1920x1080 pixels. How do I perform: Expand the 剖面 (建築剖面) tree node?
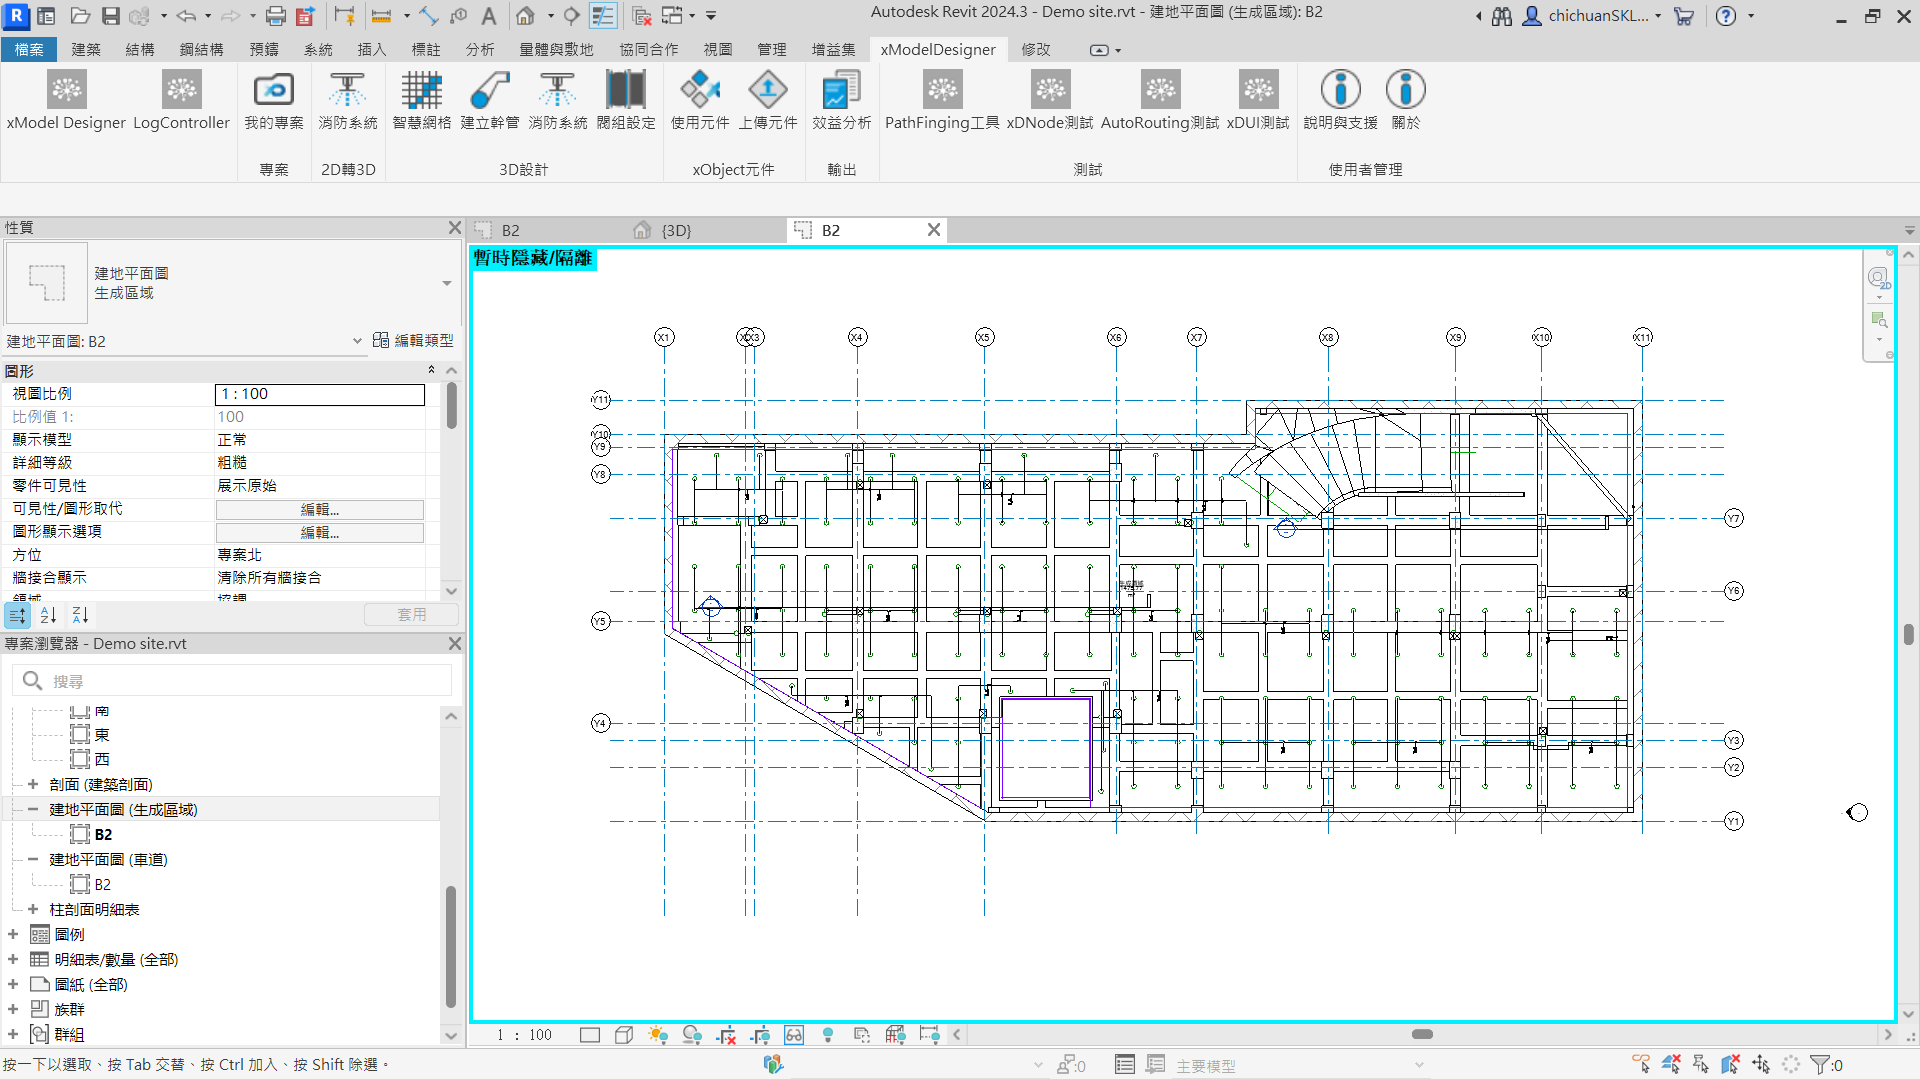[x=33, y=784]
